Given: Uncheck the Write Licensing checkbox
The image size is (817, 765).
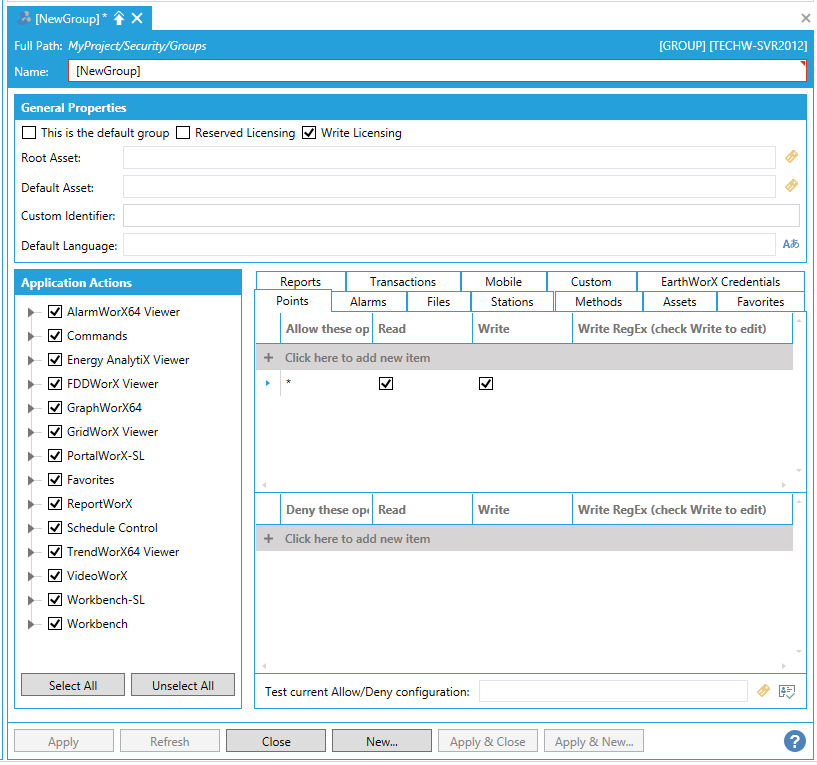Looking at the screenshot, I should [309, 133].
